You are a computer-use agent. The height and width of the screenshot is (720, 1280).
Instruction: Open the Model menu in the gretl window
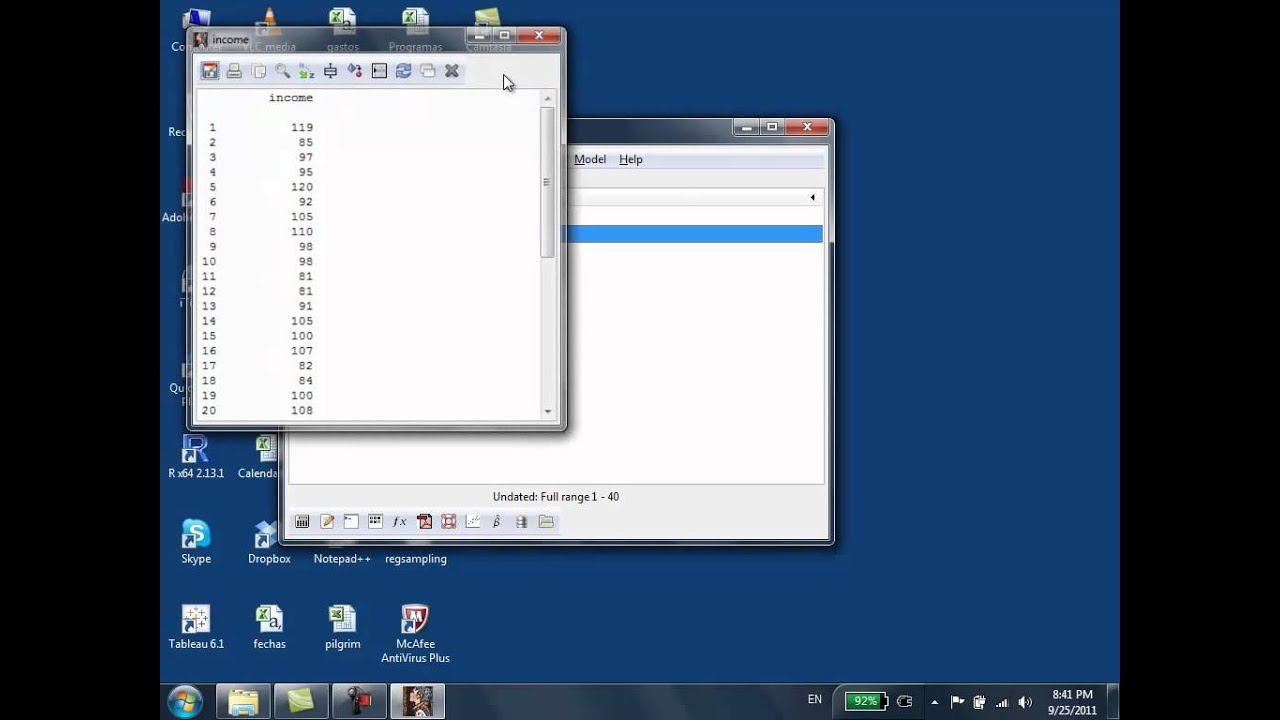click(590, 159)
